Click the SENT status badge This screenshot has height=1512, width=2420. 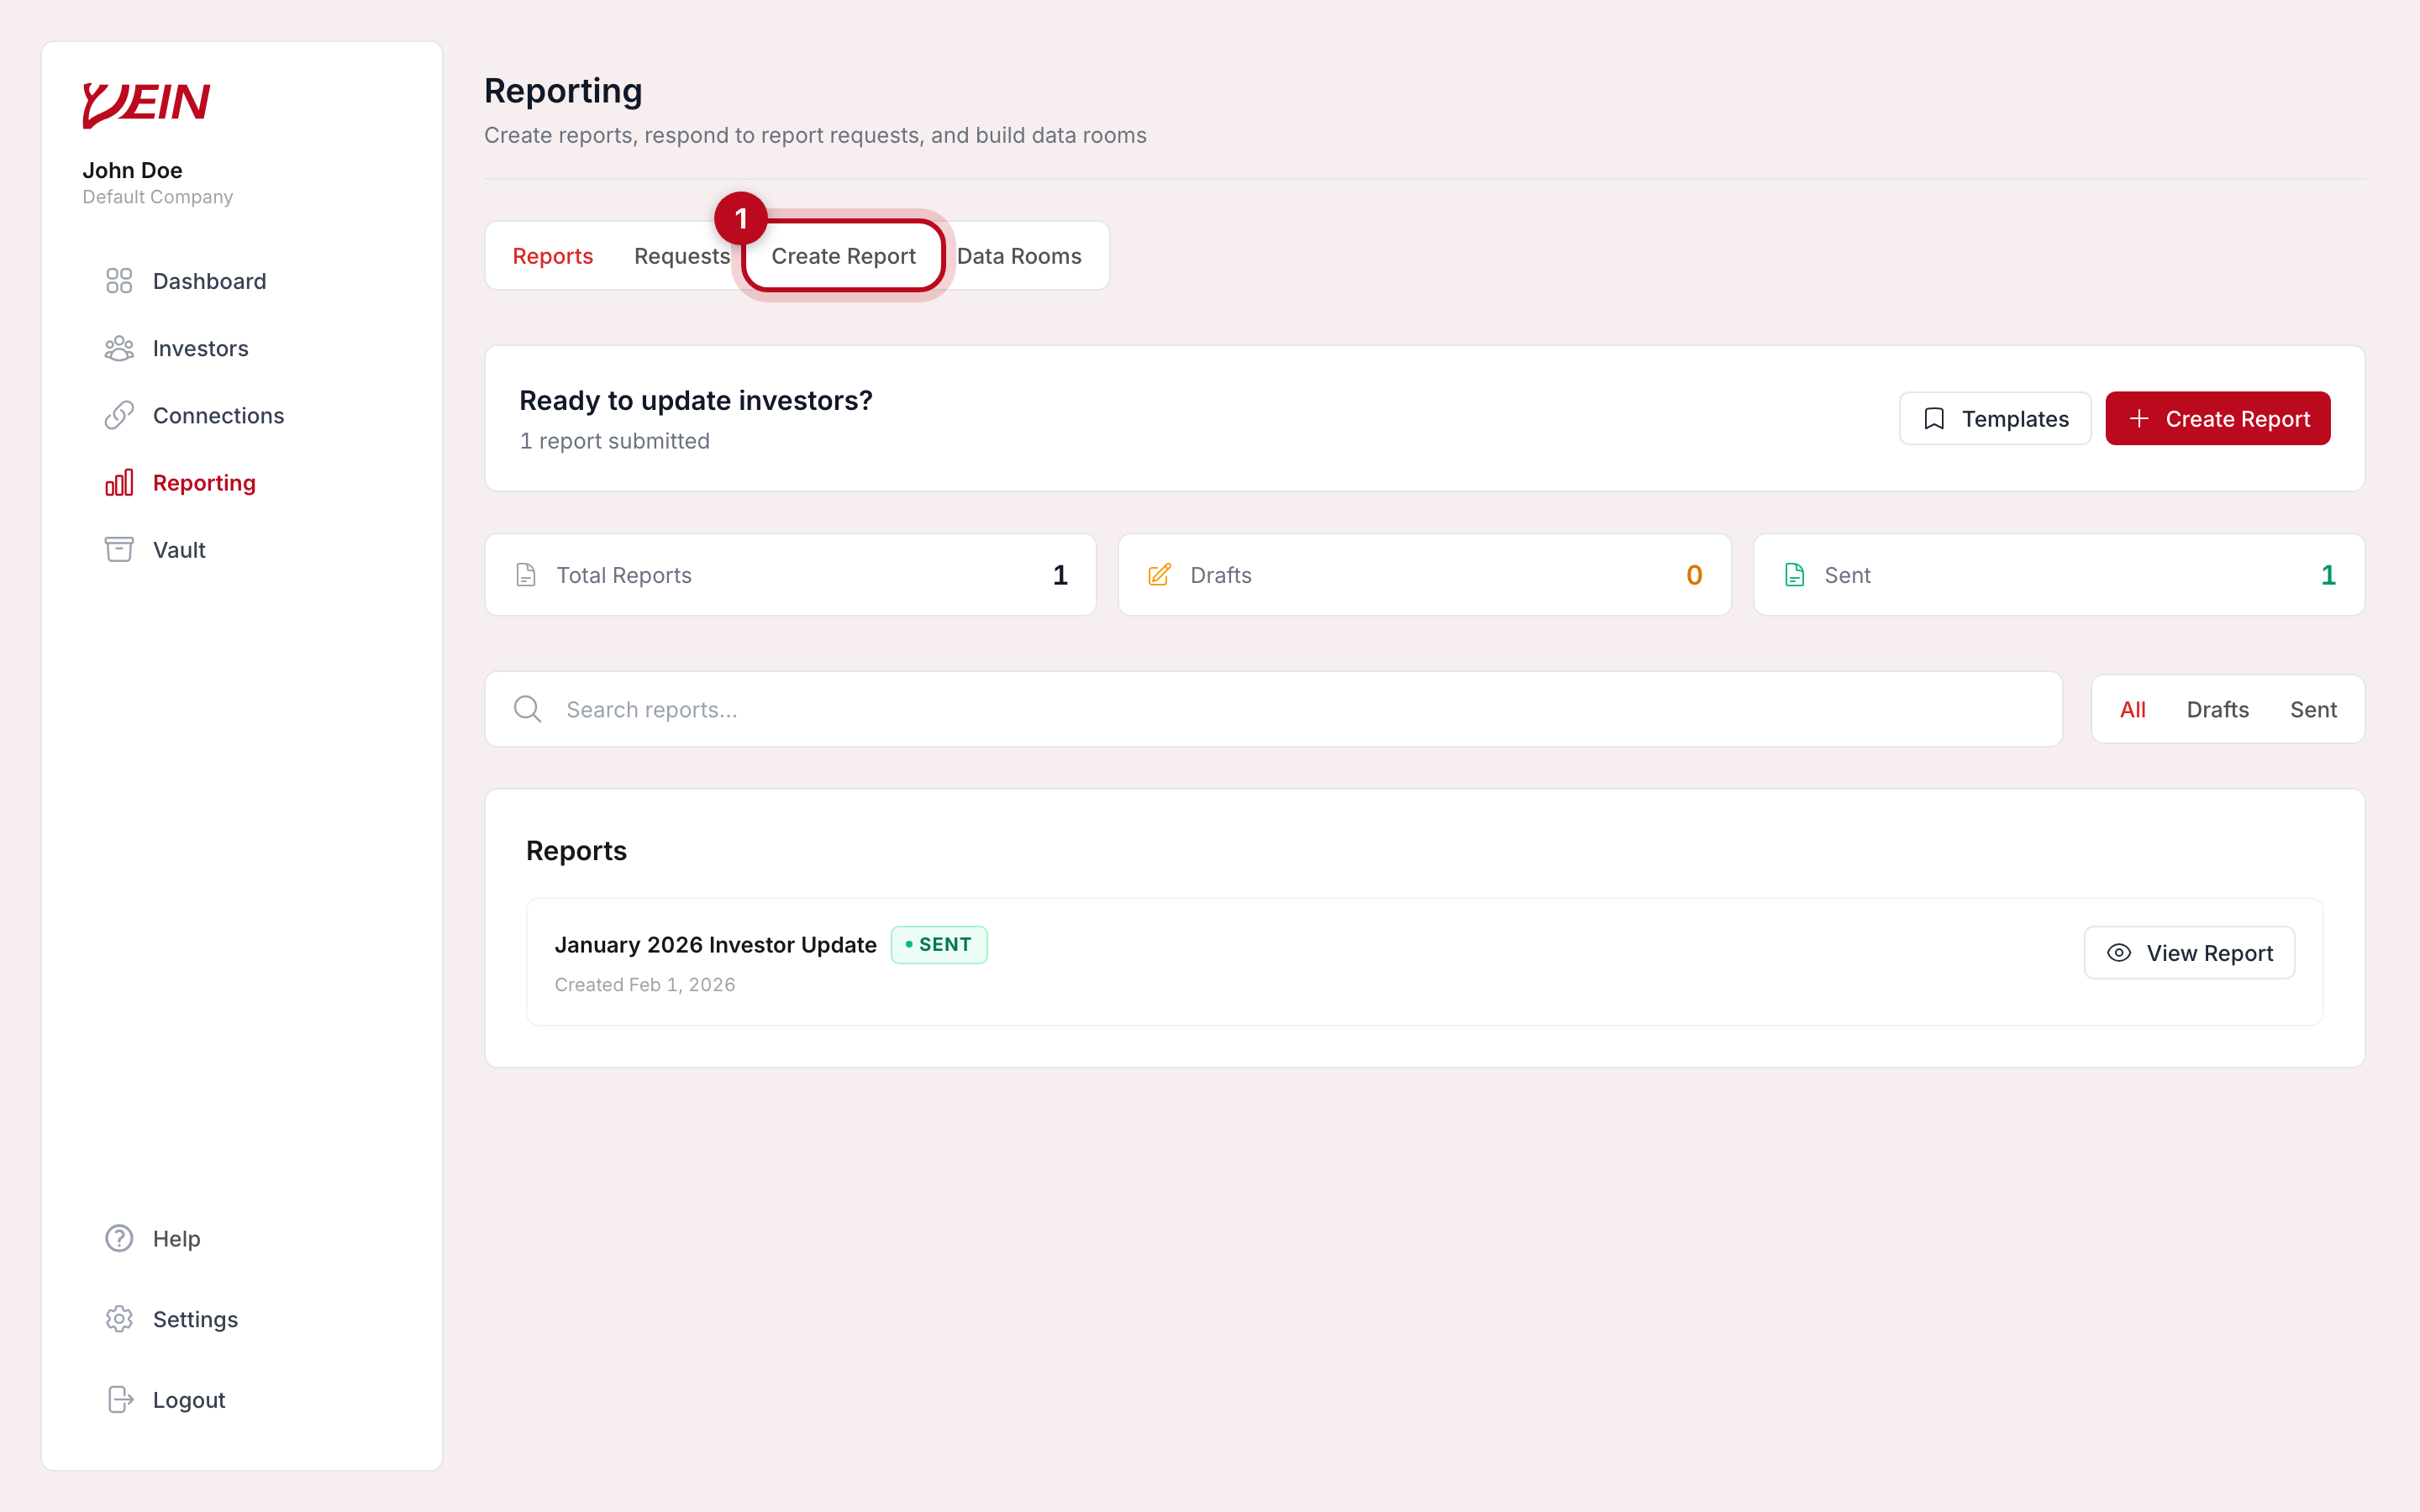click(x=939, y=944)
